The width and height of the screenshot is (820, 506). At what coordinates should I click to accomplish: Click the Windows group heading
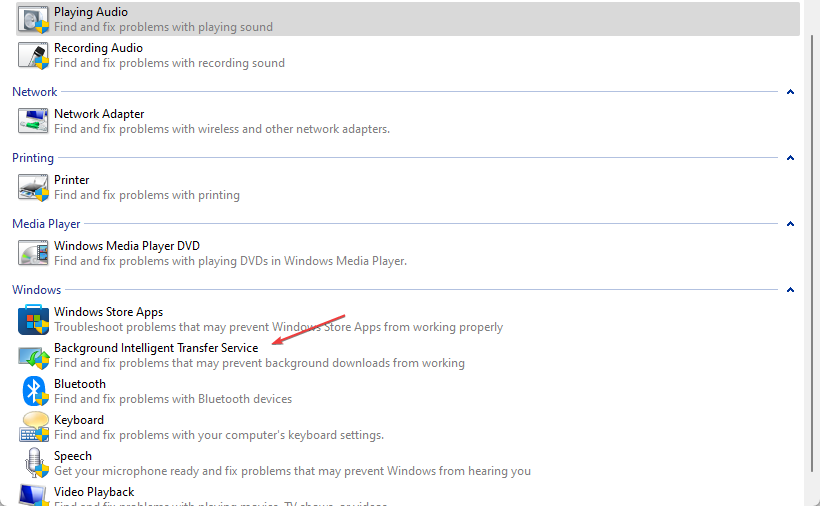click(x=37, y=290)
